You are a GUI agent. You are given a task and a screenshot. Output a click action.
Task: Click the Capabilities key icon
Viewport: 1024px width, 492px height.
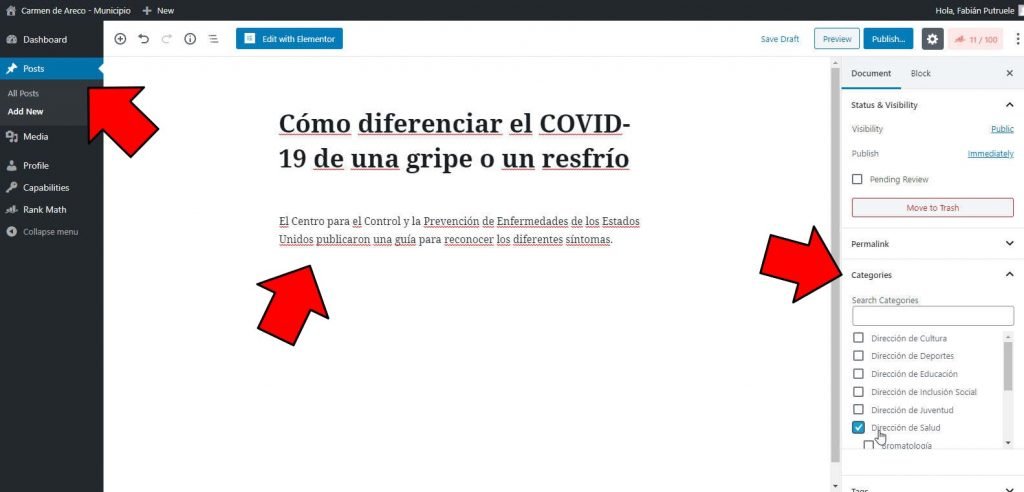point(11,188)
